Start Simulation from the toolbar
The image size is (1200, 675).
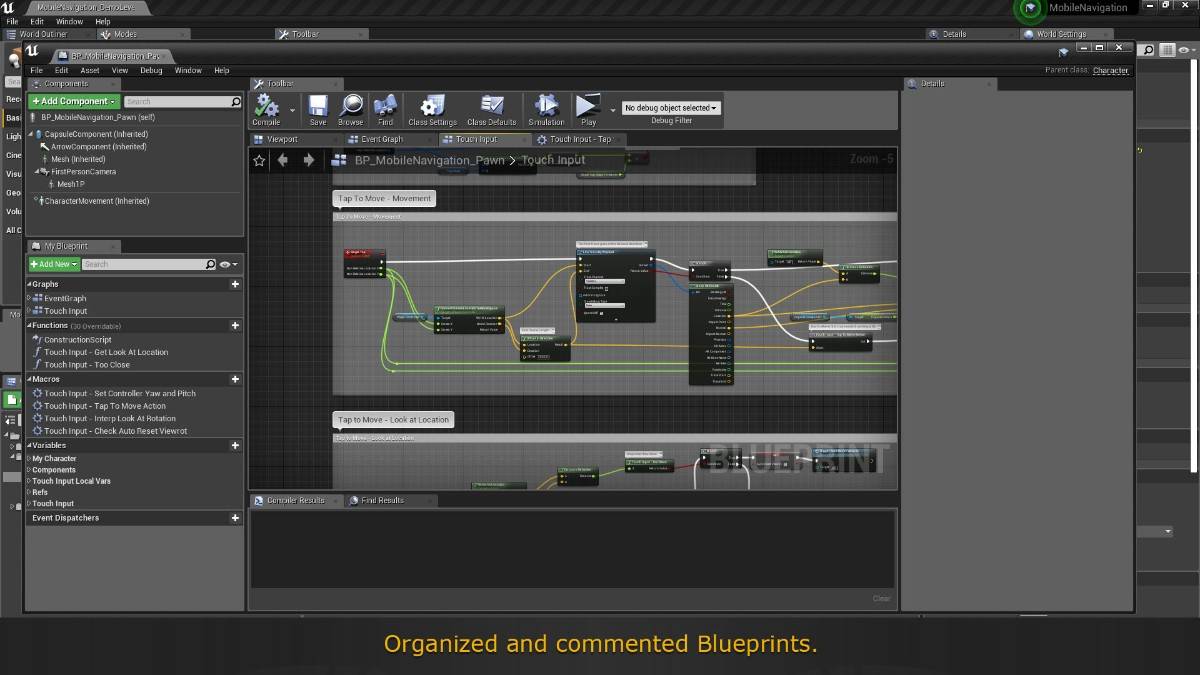point(546,110)
